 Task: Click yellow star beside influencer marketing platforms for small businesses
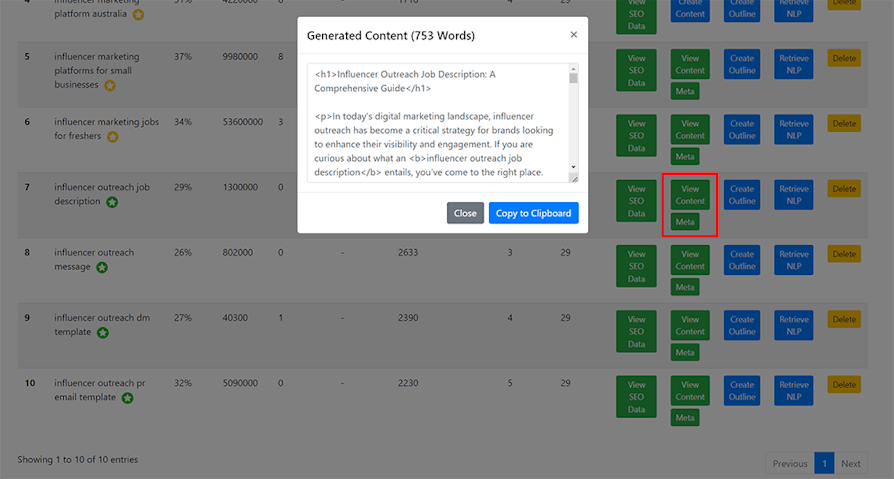pyautogui.click(x=110, y=86)
